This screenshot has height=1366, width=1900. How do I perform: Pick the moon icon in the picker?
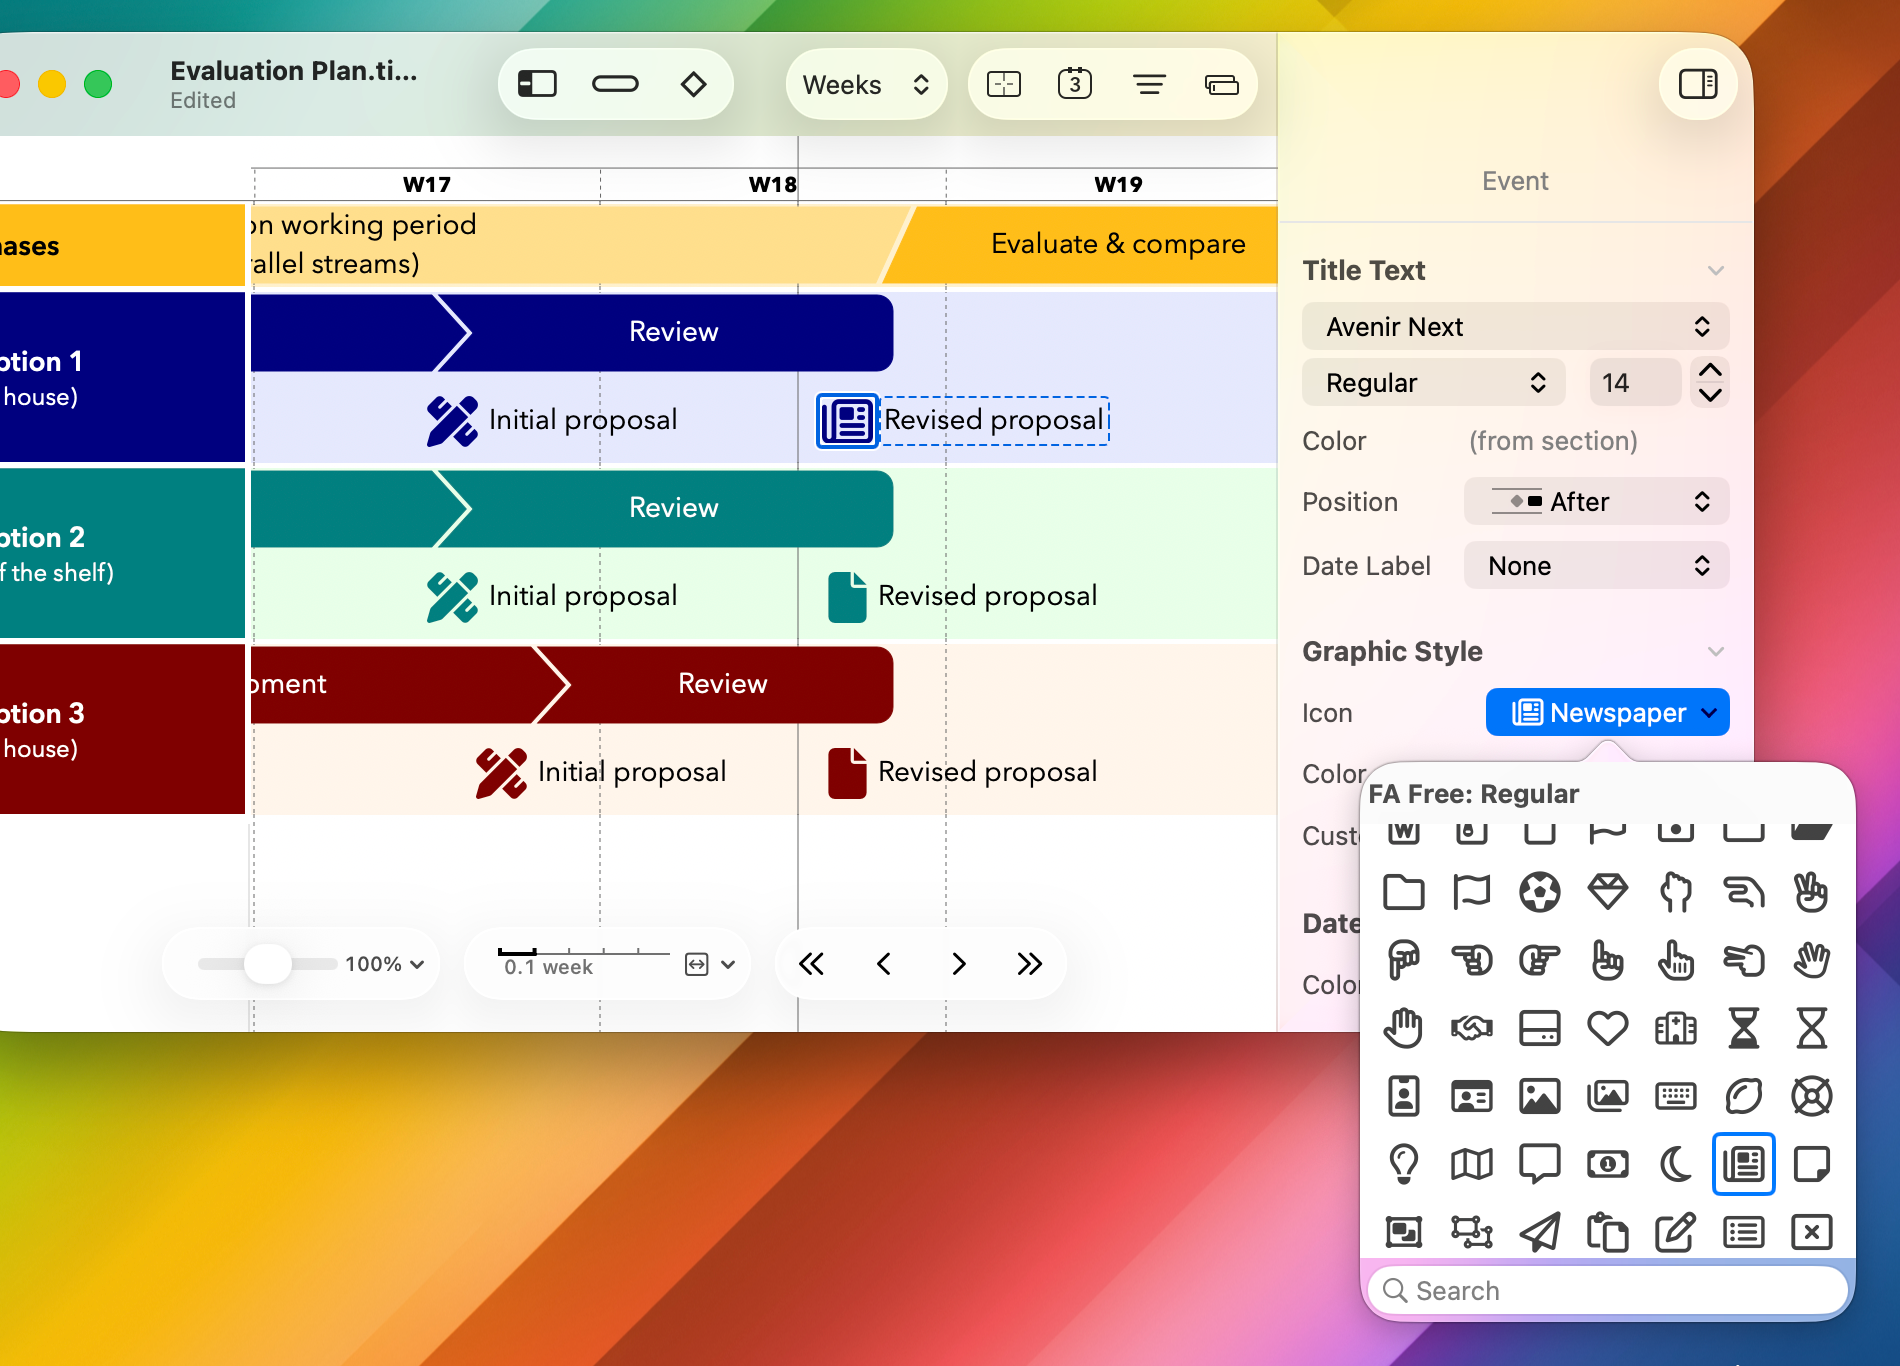coord(1676,1163)
